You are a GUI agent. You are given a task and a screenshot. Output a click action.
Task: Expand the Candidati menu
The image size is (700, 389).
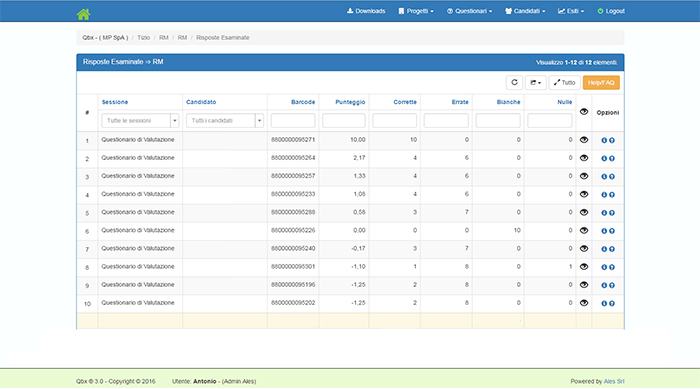tap(525, 11)
